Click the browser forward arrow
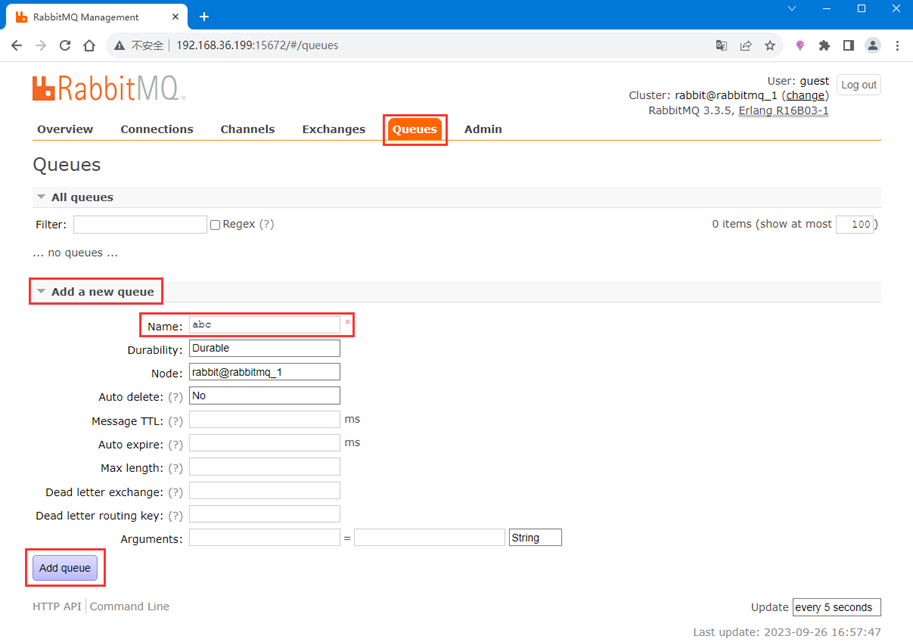Image resolution: width=913 pixels, height=642 pixels. click(41, 45)
